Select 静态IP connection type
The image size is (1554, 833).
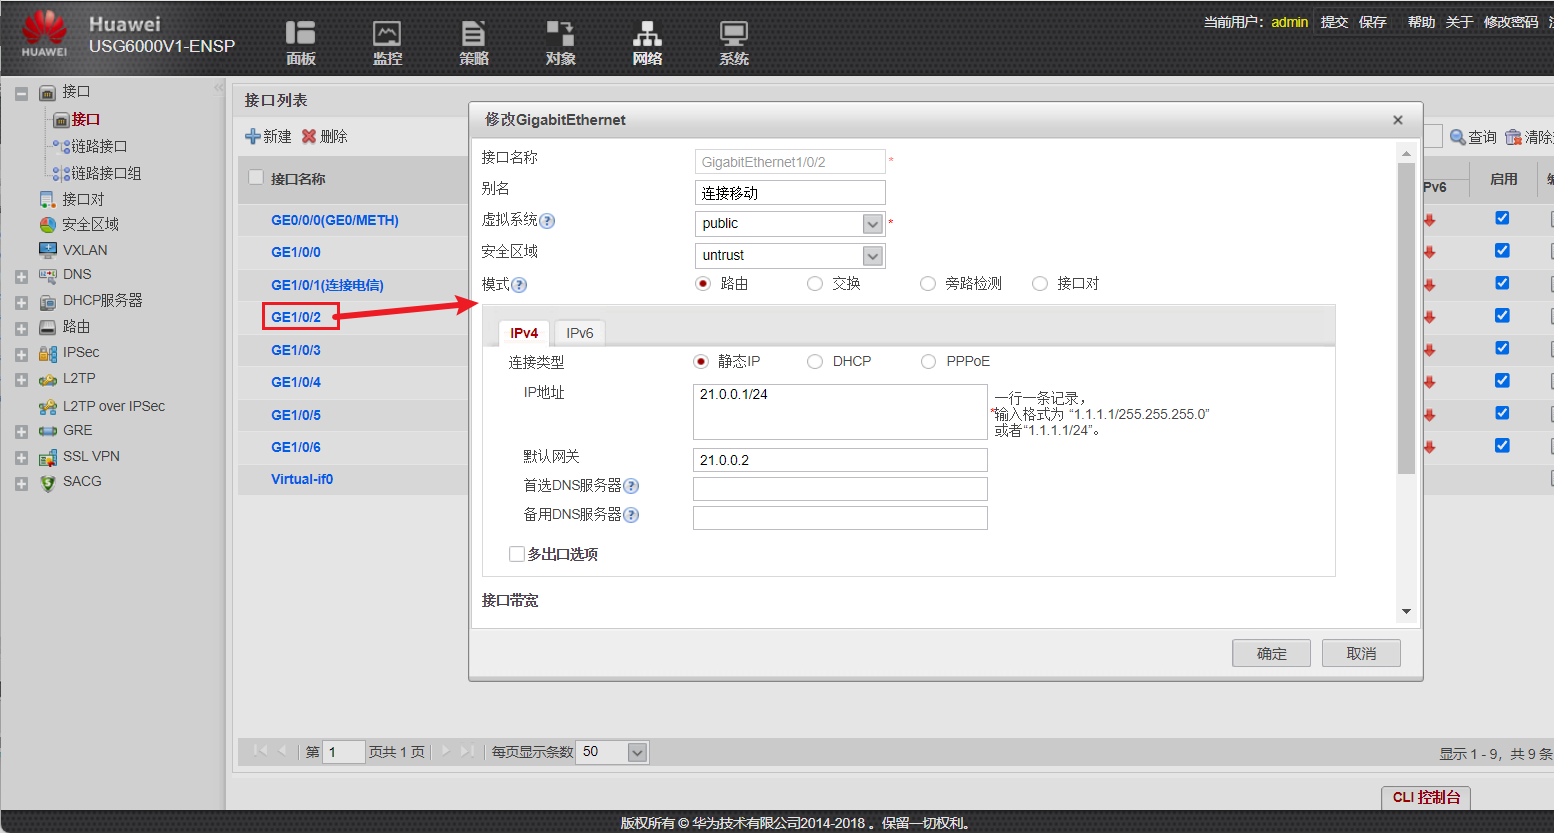(x=701, y=361)
